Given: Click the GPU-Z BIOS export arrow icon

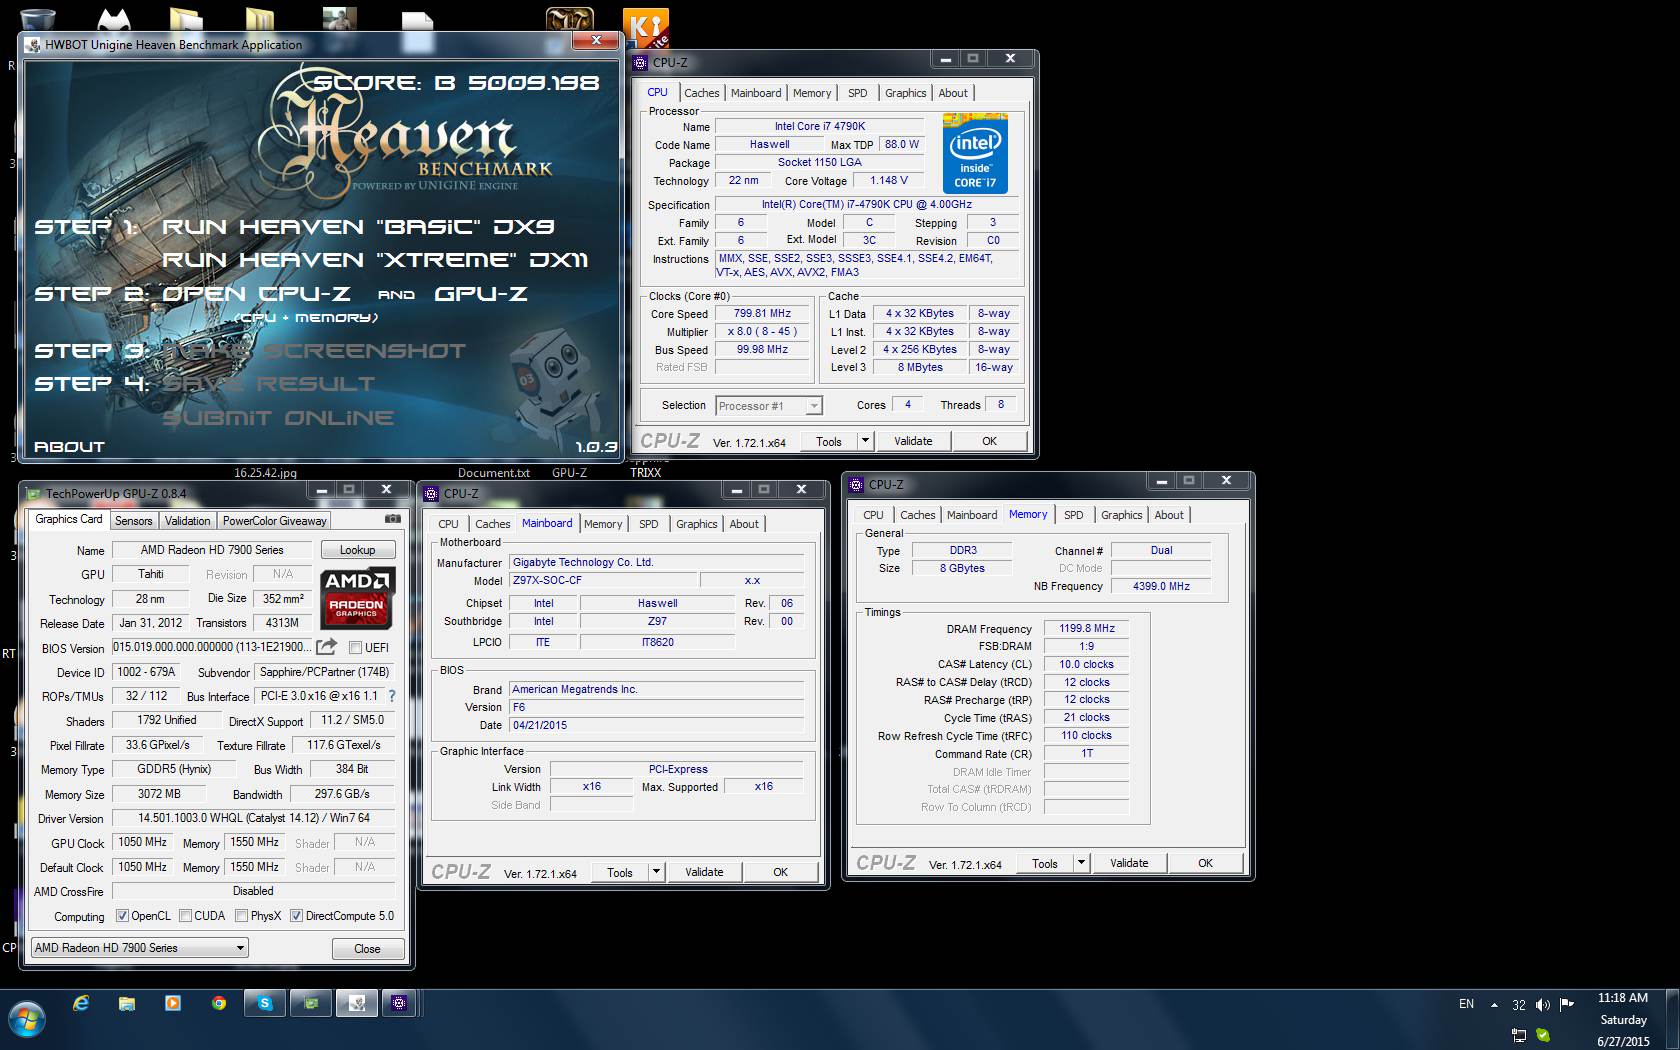Looking at the screenshot, I should (x=327, y=647).
